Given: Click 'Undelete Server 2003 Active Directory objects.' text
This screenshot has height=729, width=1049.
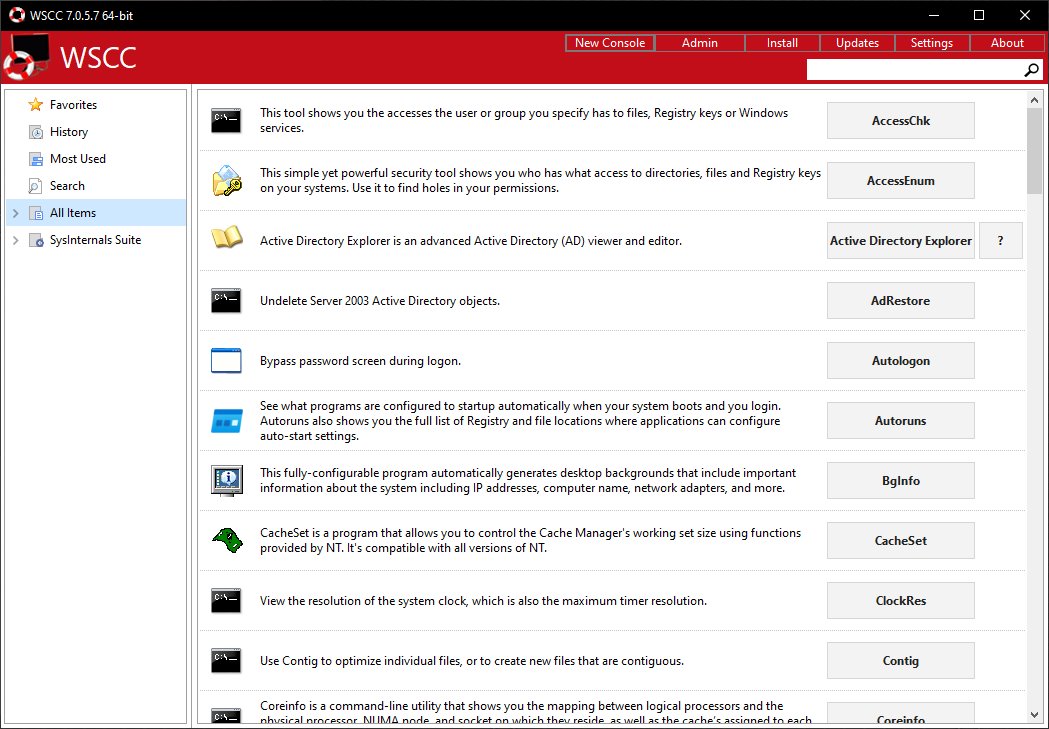Looking at the screenshot, I should click(x=380, y=301).
